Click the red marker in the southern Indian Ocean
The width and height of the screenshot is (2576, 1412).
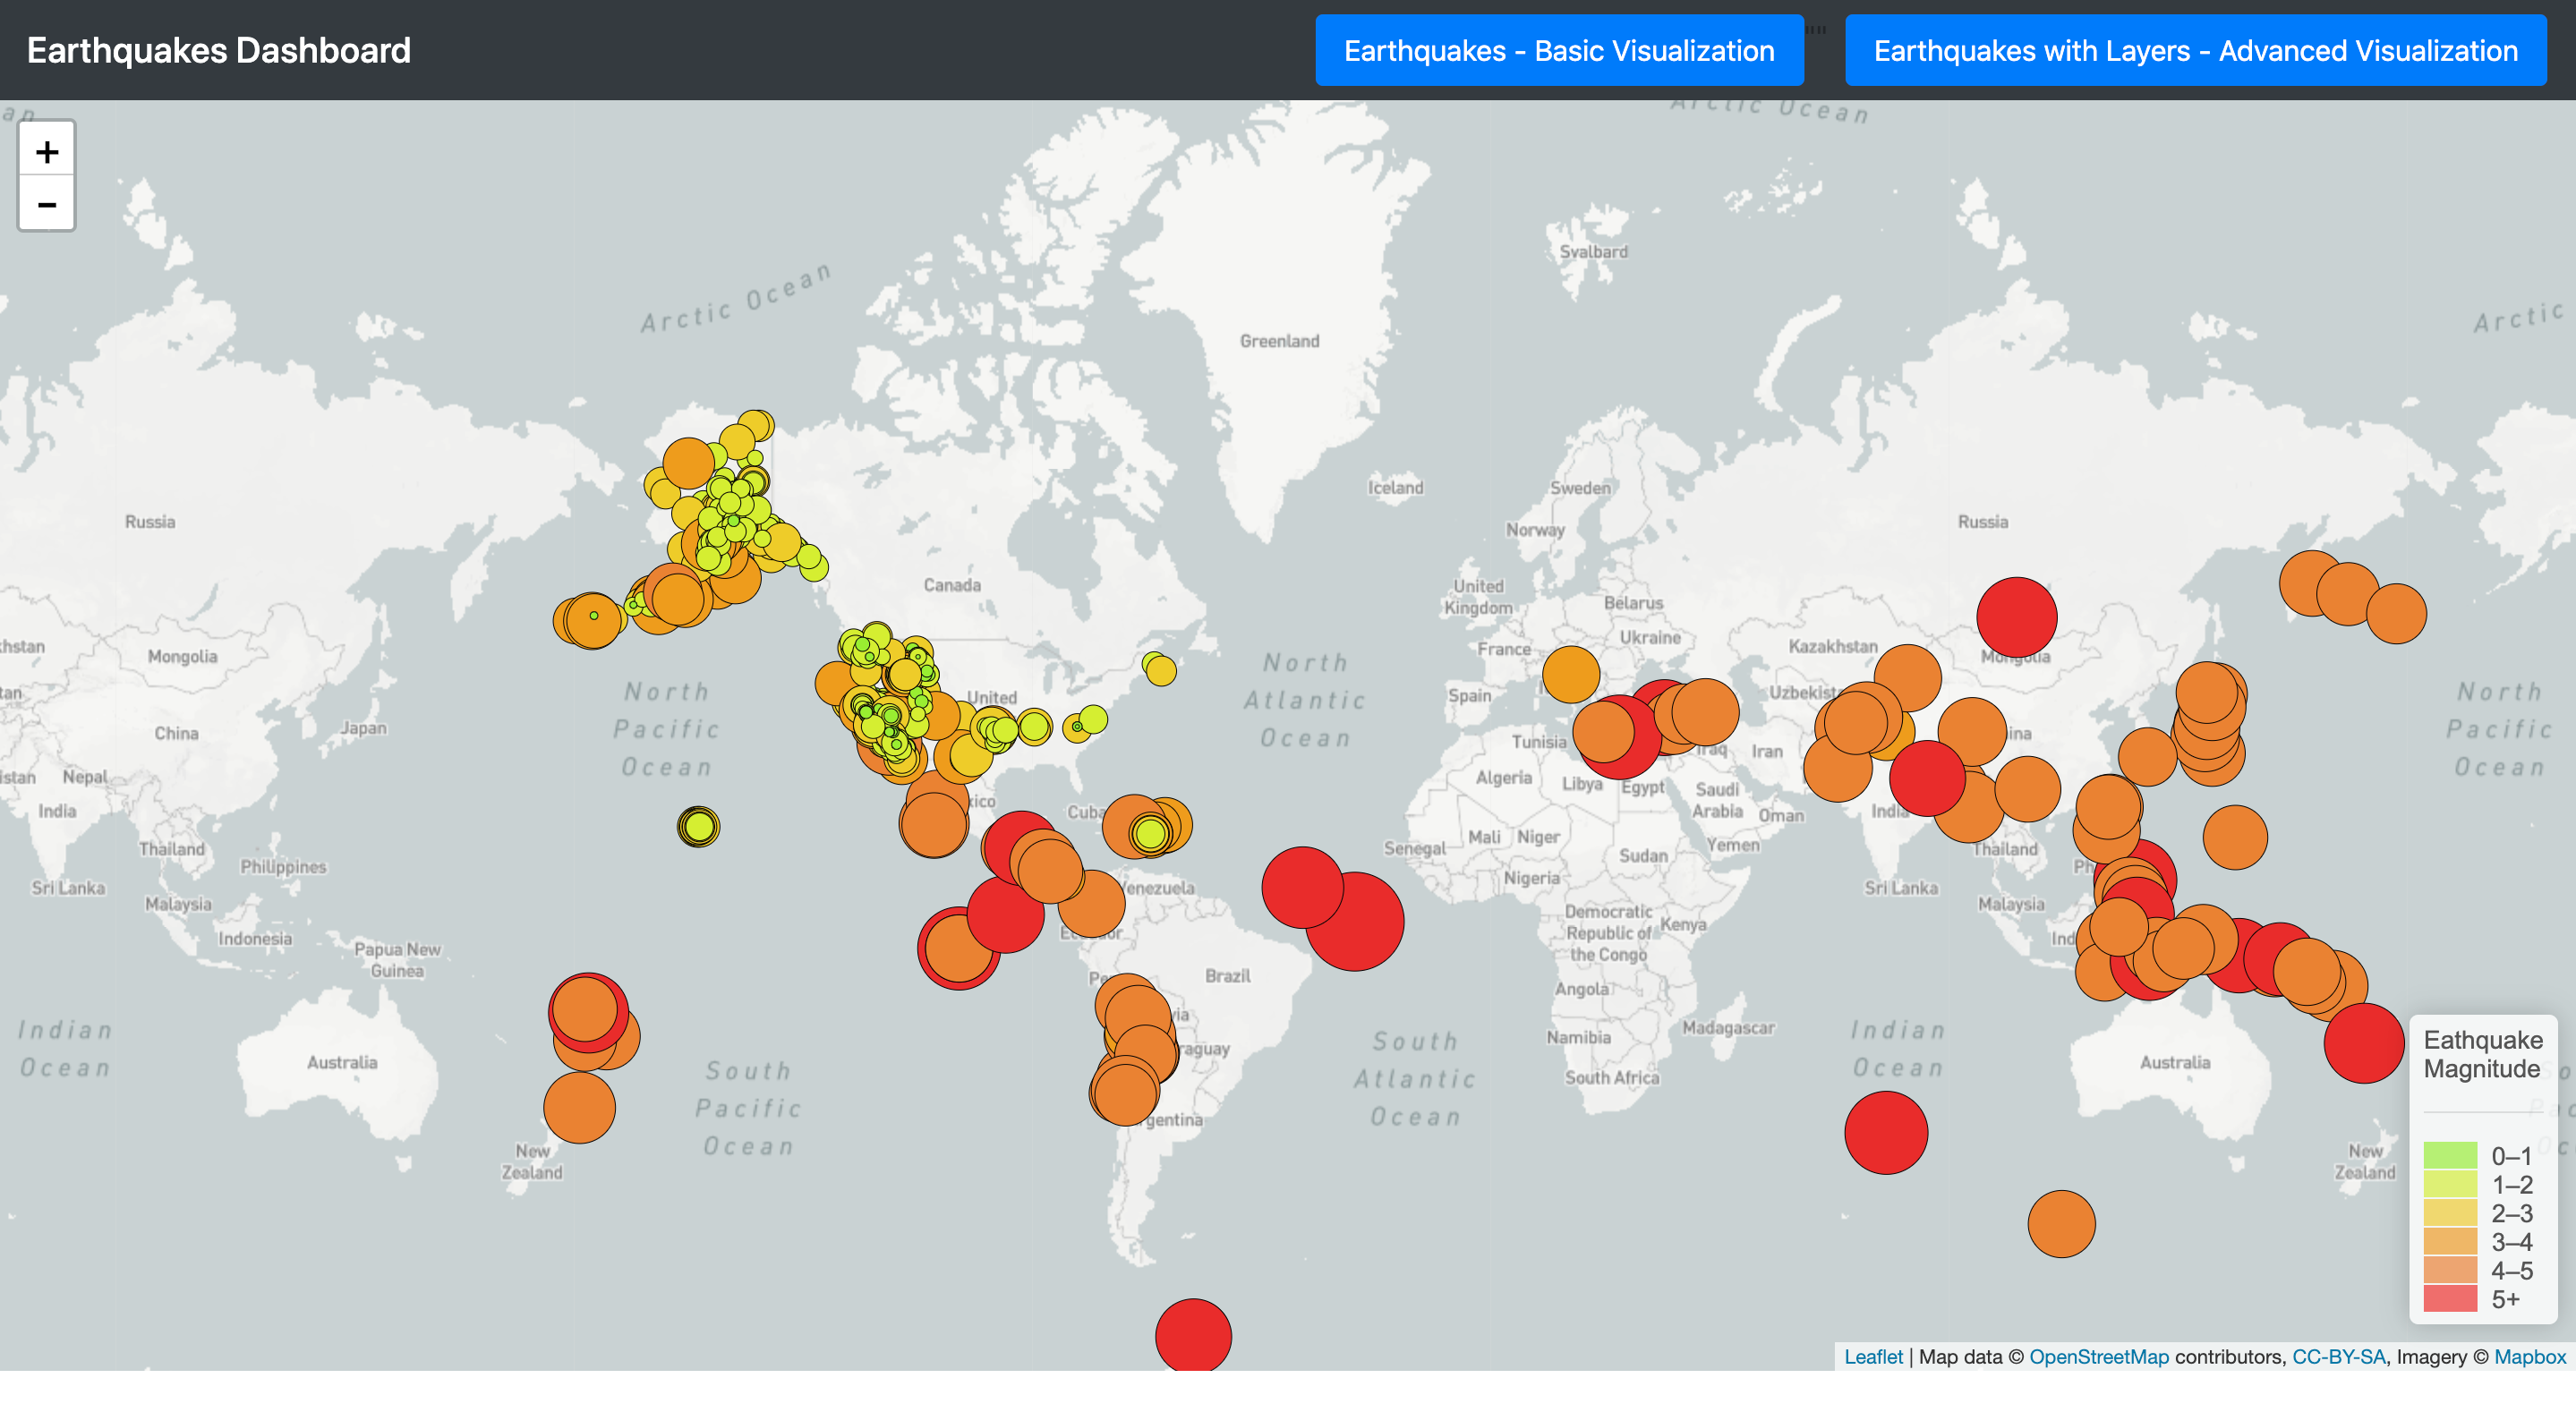point(1885,1132)
